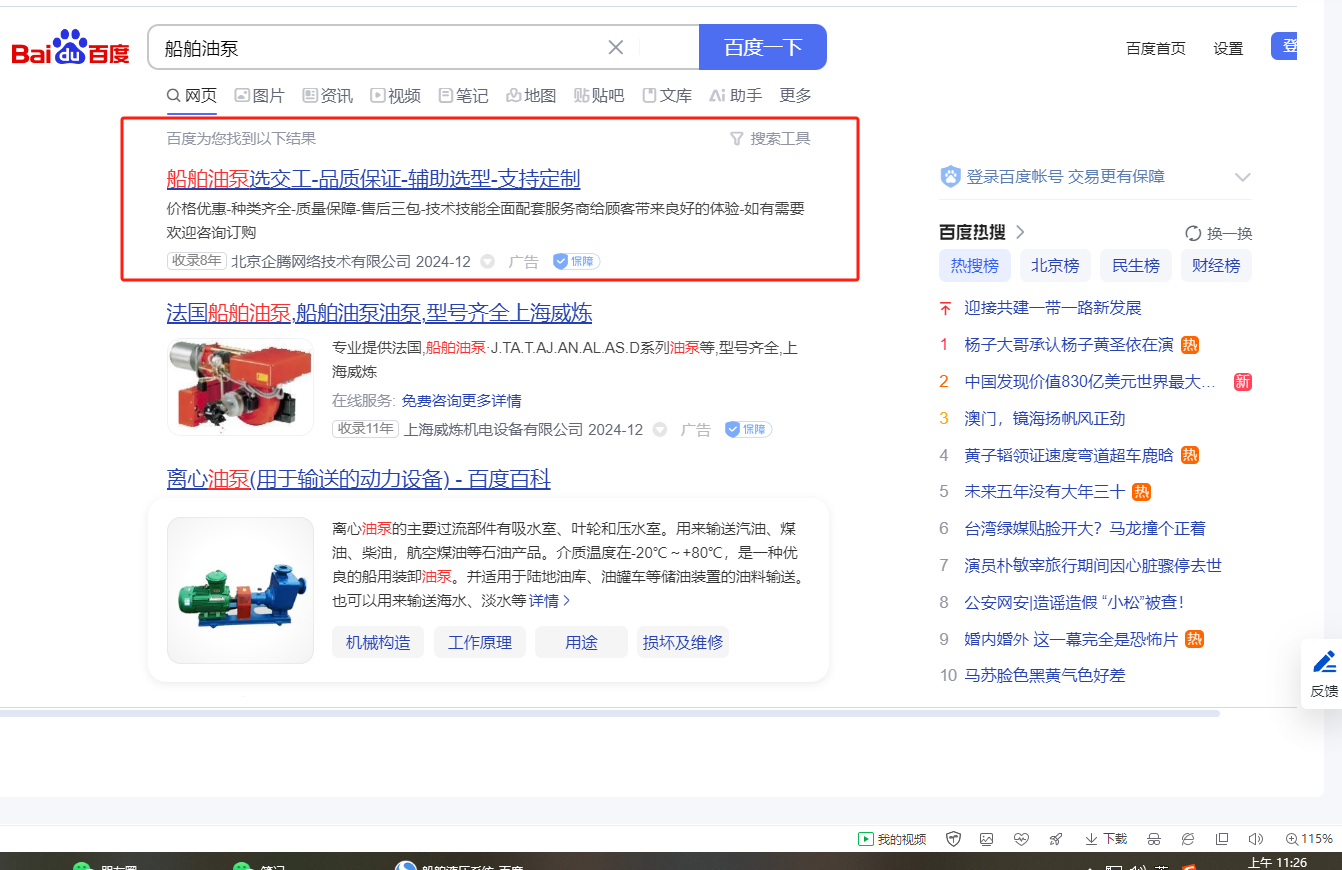Open the 离心油泵 百度百科 result link
1342x870 pixels.
(x=358, y=480)
